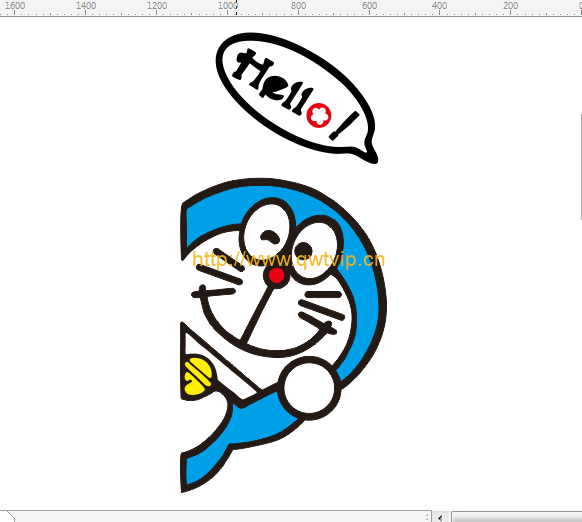Select Doraemon's red nose
582x522 pixels.
pyautogui.click(x=276, y=276)
